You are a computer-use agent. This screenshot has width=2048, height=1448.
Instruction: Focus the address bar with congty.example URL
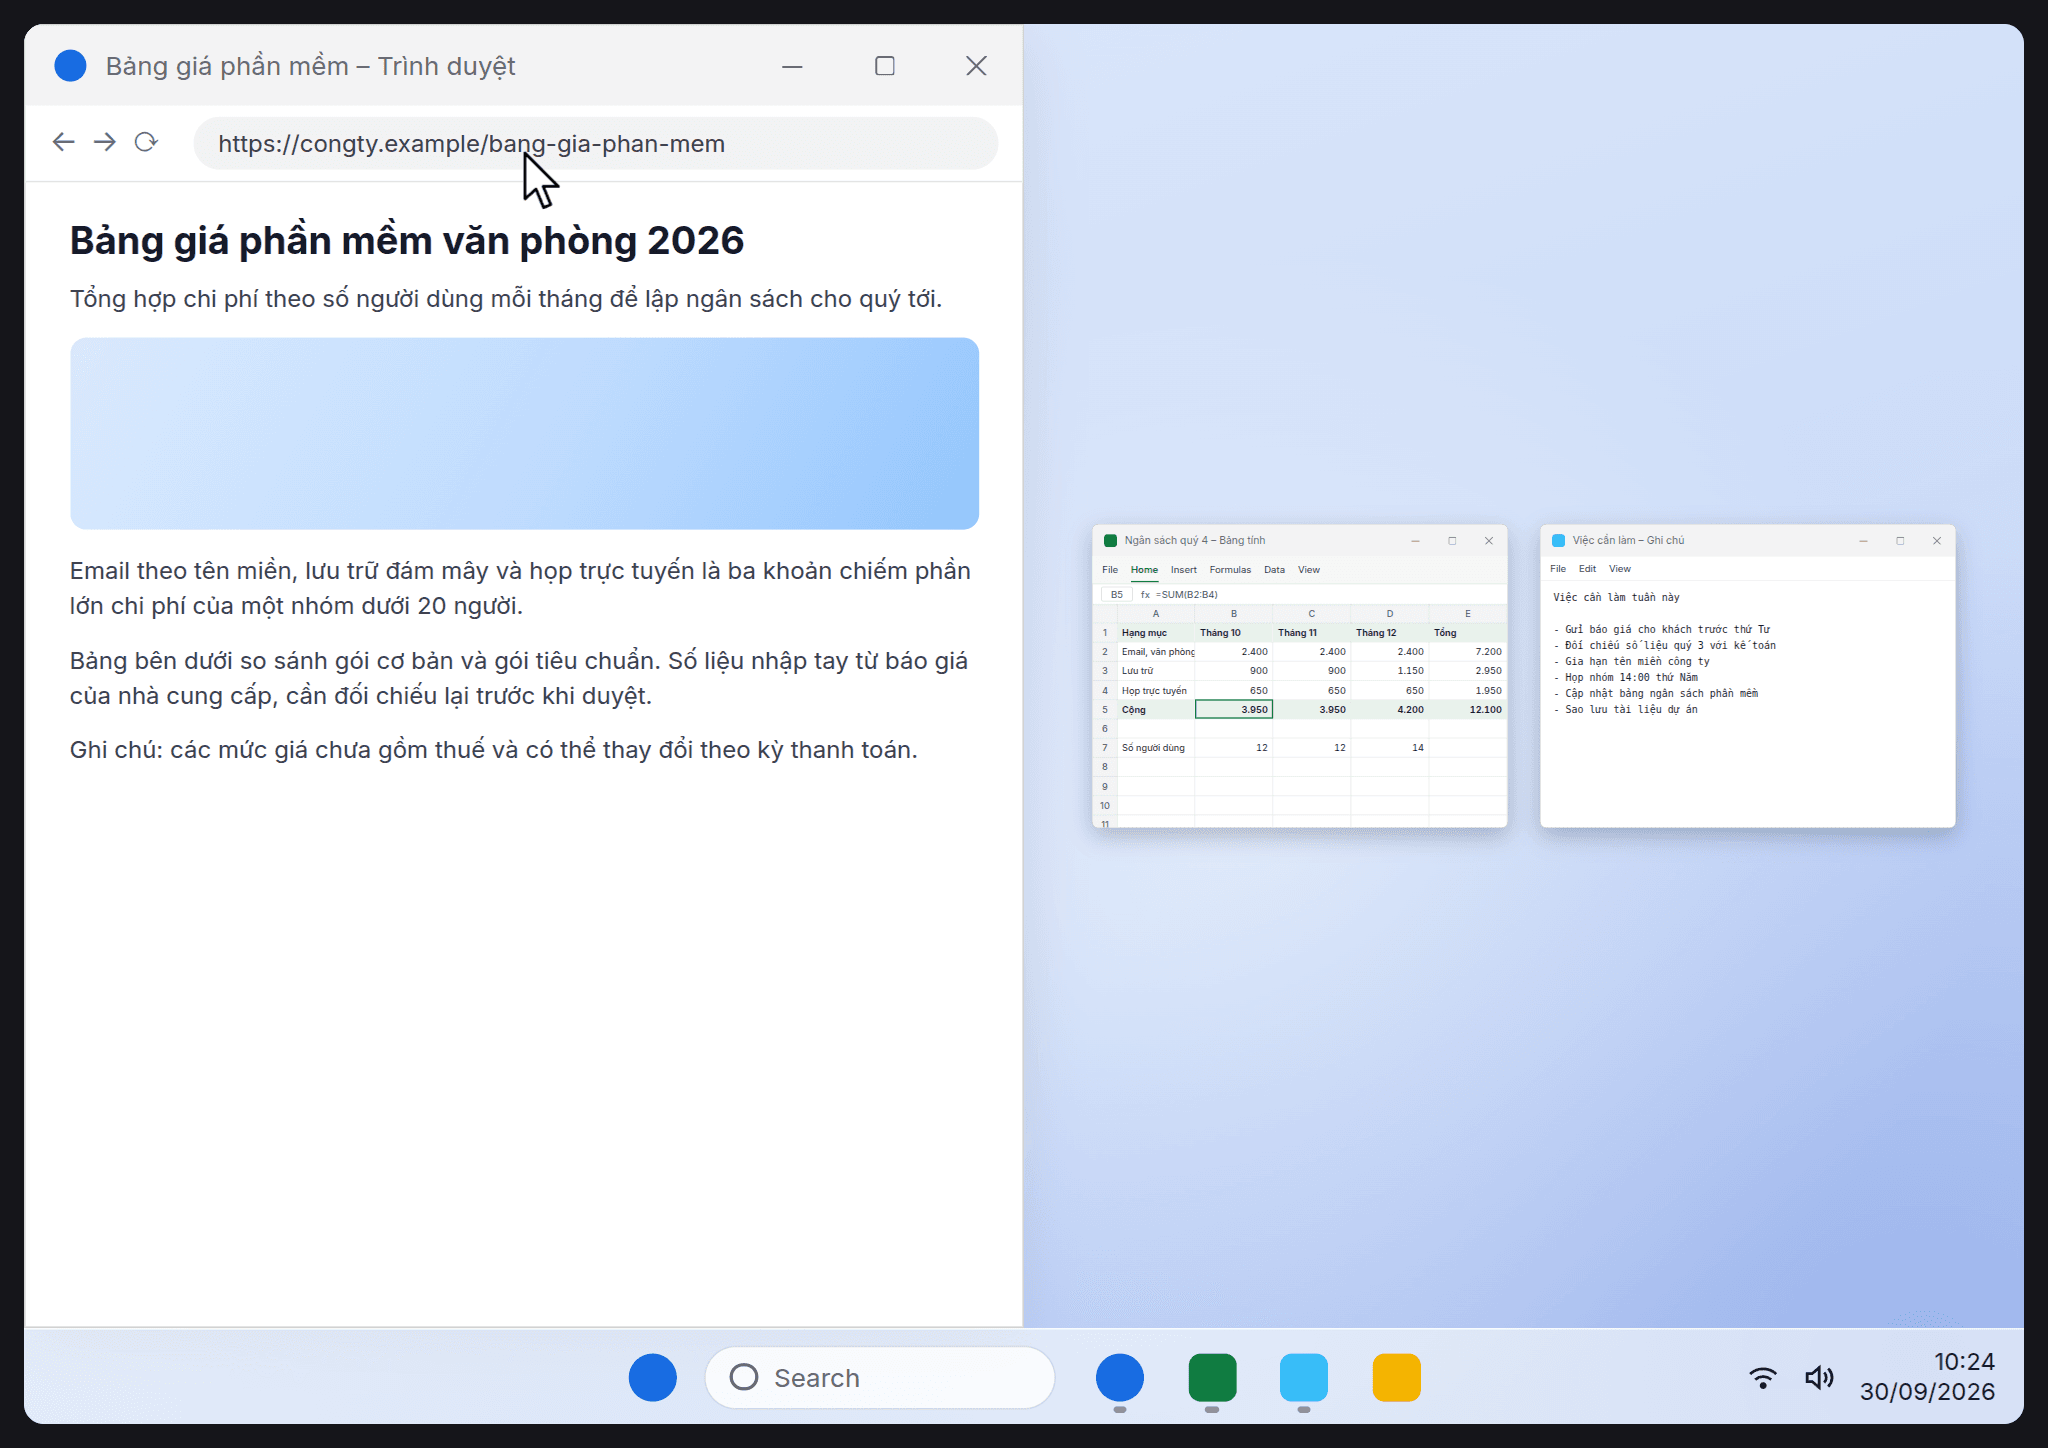click(x=596, y=143)
